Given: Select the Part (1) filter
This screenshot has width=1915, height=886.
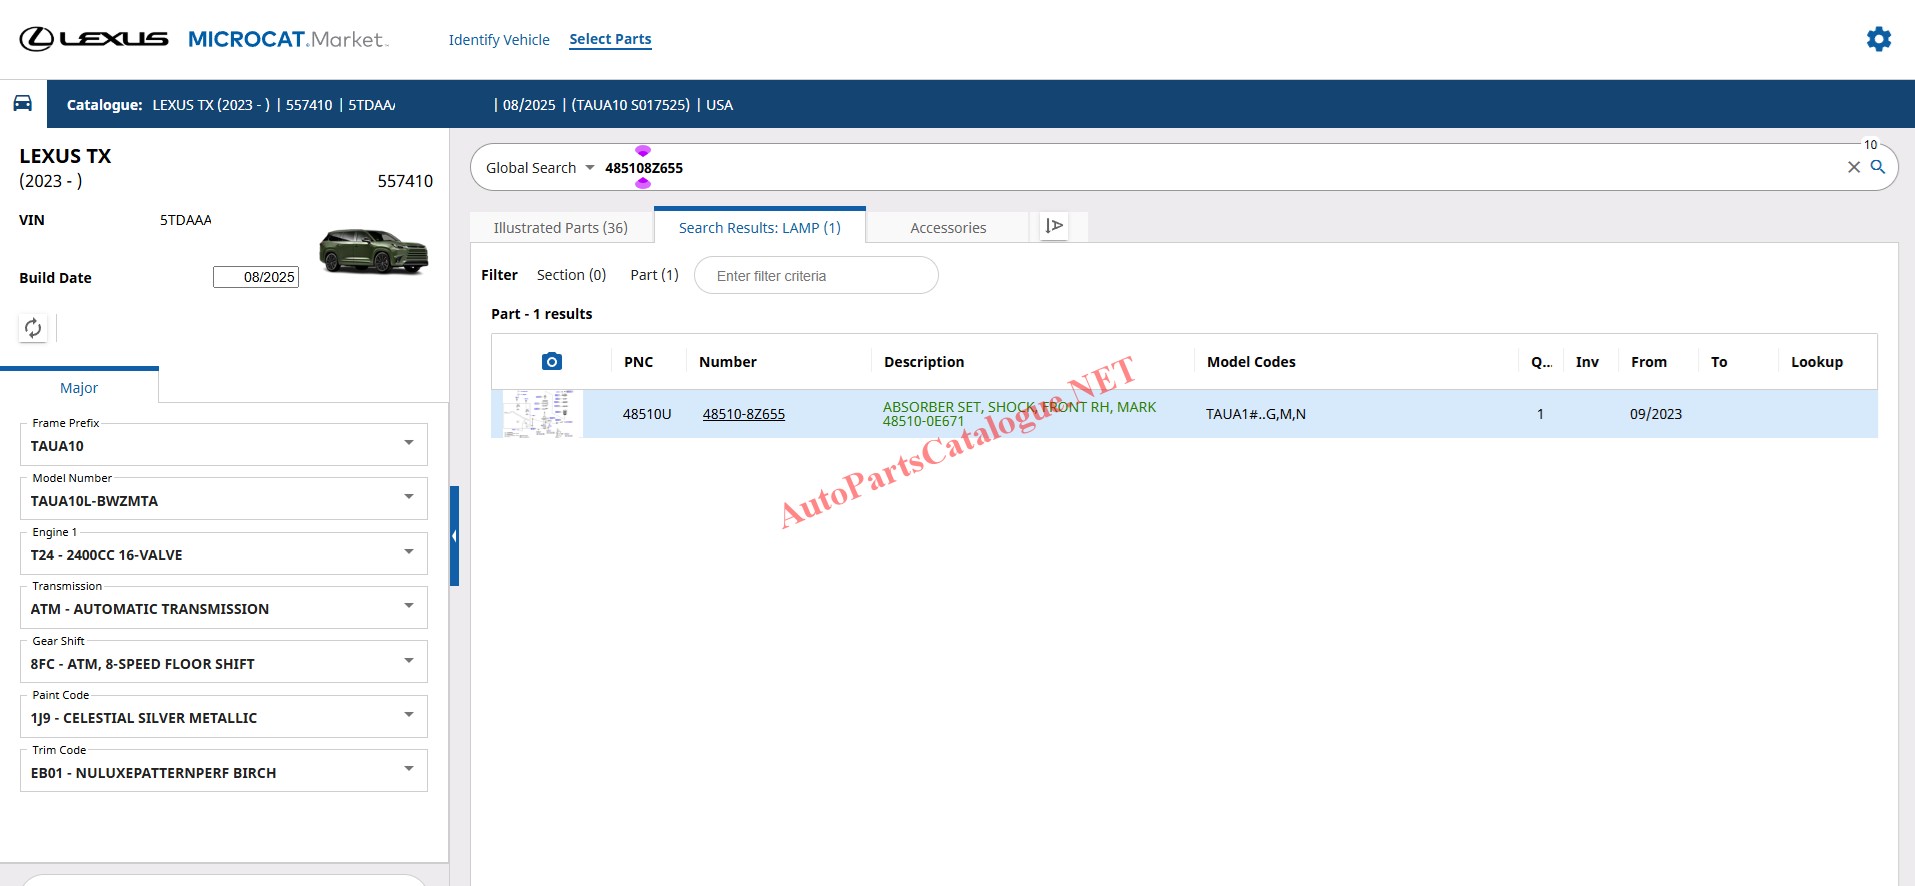Looking at the screenshot, I should click(654, 275).
